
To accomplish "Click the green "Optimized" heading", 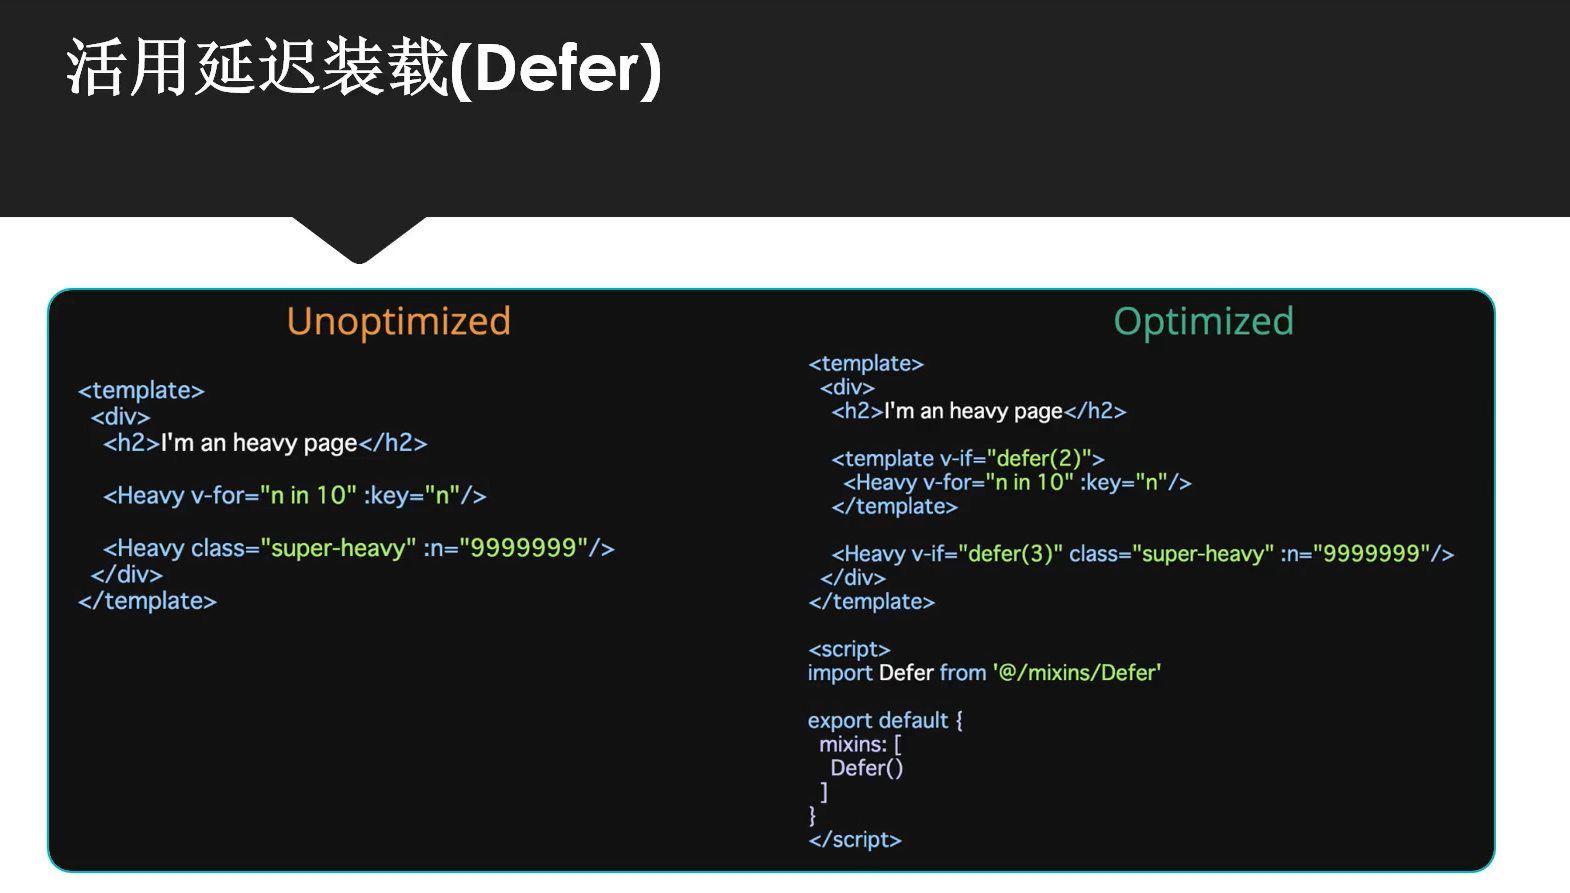I will pos(1203,321).
